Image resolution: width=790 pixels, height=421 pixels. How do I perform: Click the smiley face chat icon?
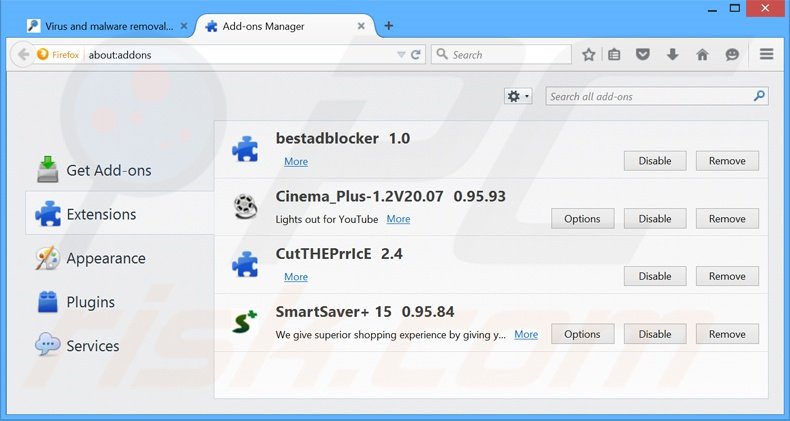(732, 55)
